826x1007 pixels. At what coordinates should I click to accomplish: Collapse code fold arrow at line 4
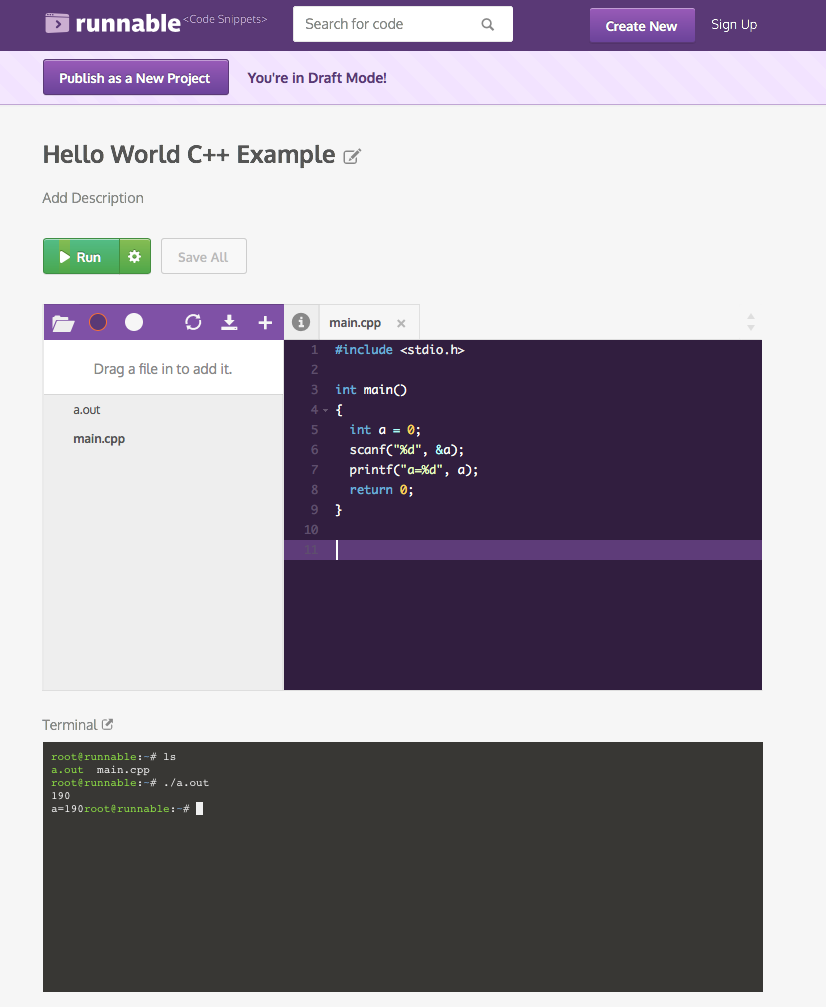click(x=326, y=410)
